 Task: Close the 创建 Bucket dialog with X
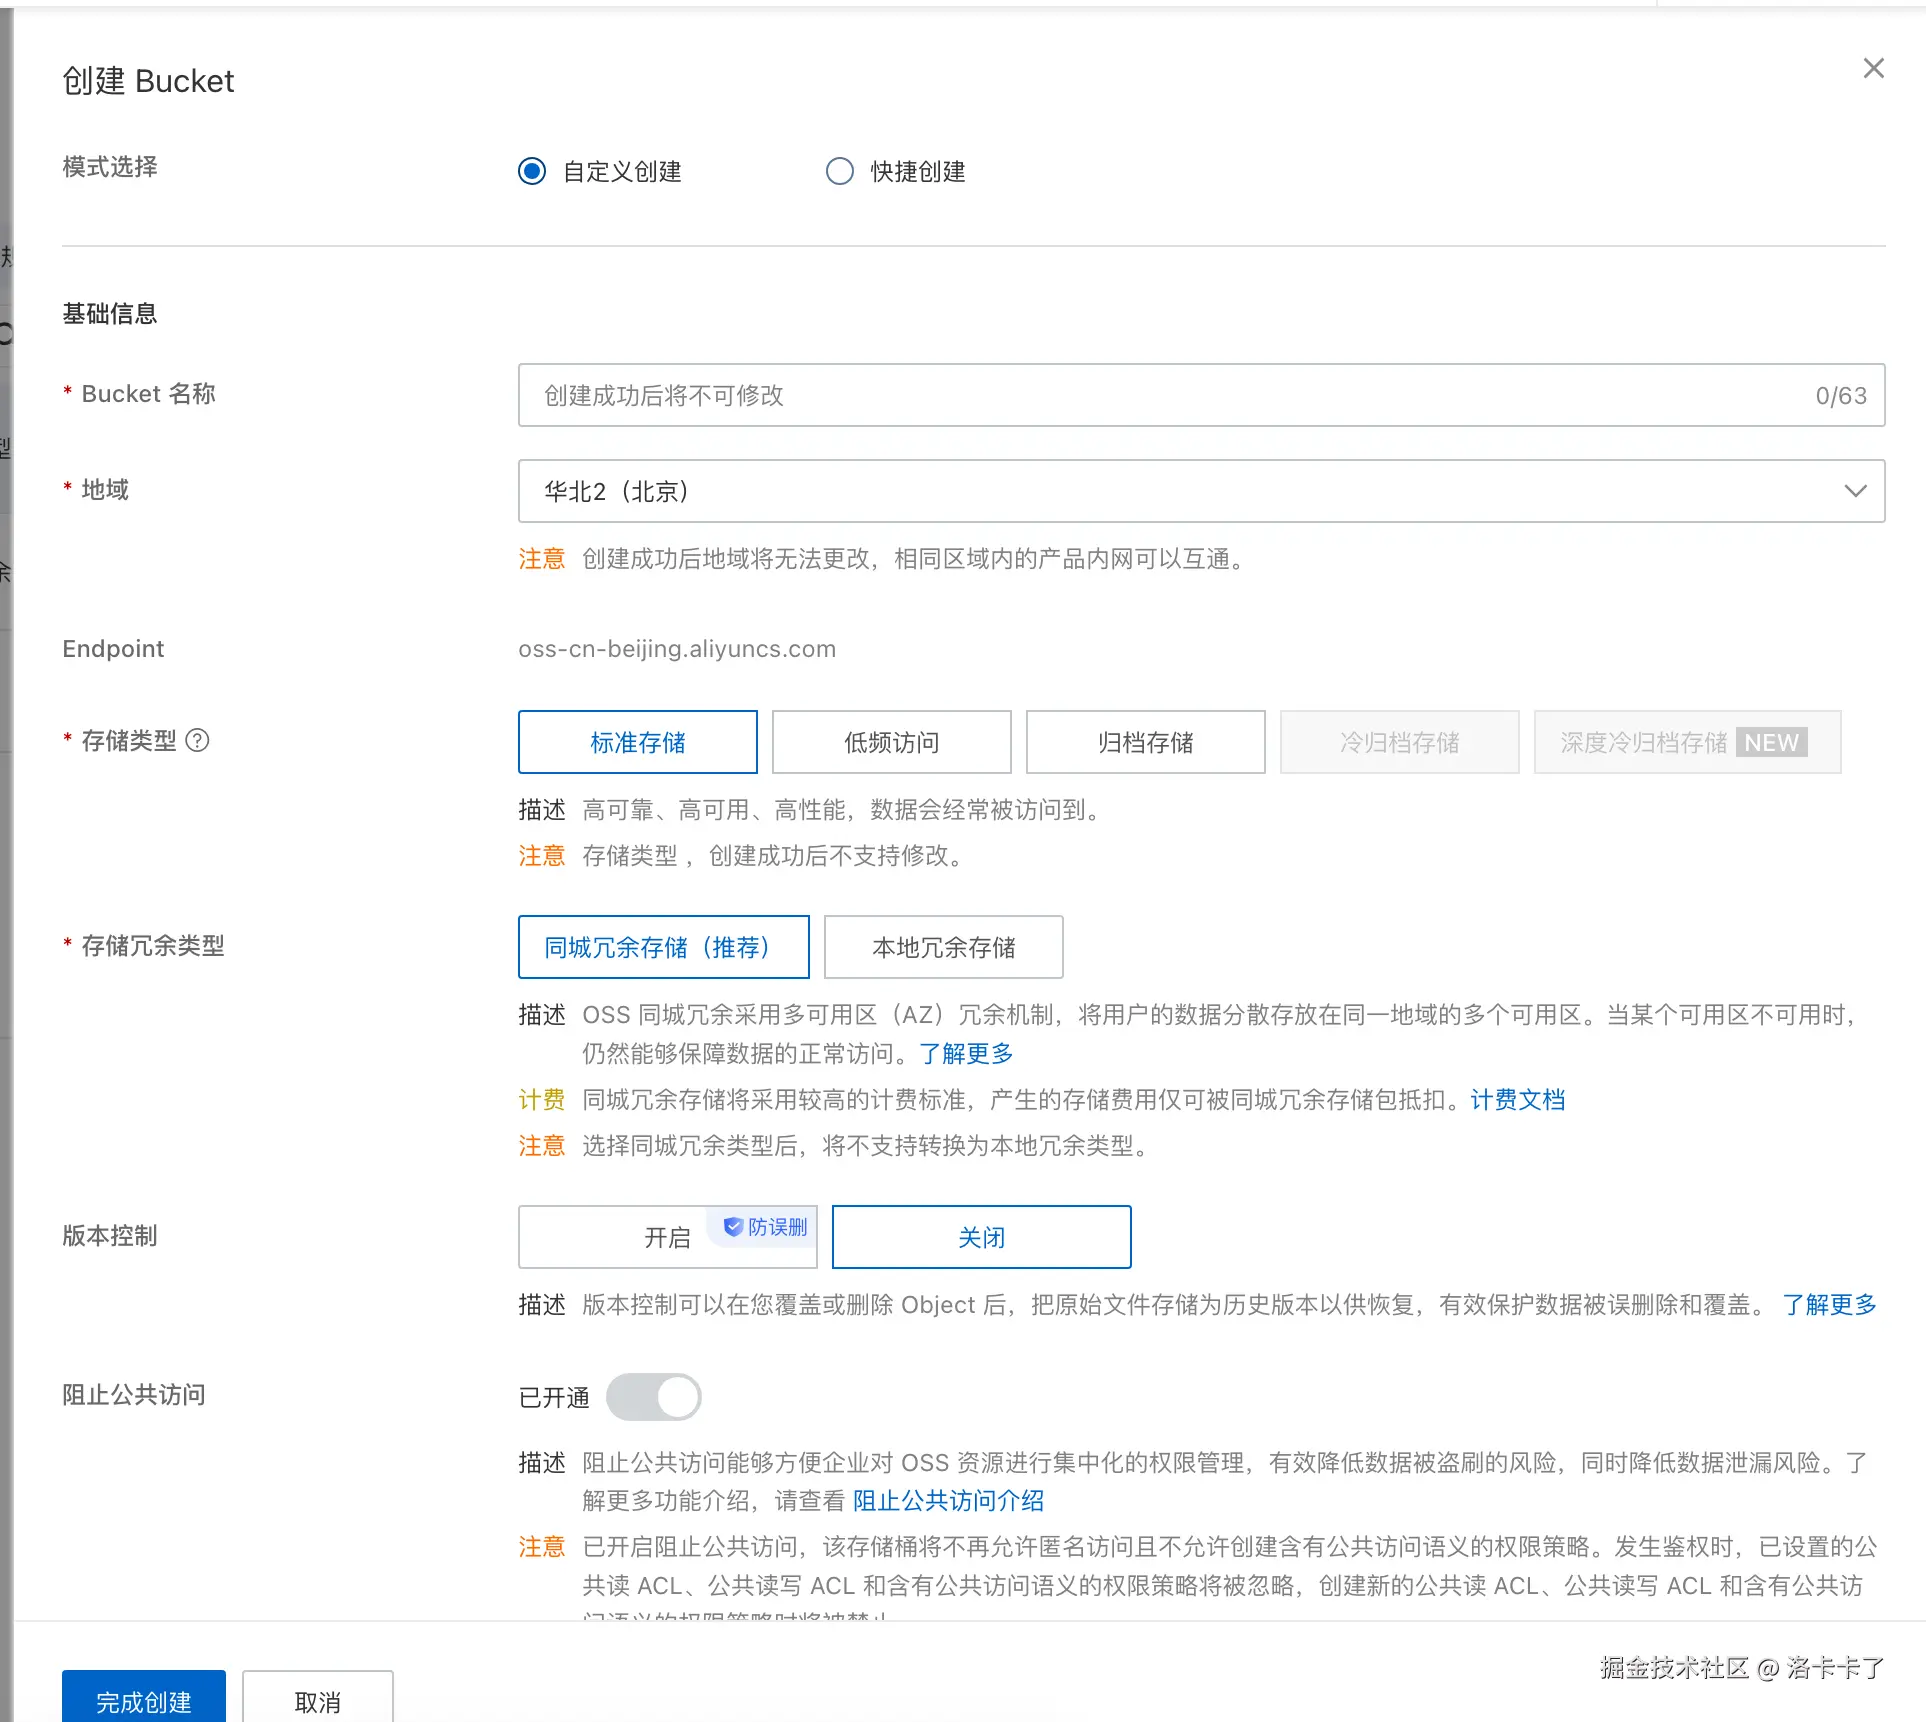pos(1873,68)
